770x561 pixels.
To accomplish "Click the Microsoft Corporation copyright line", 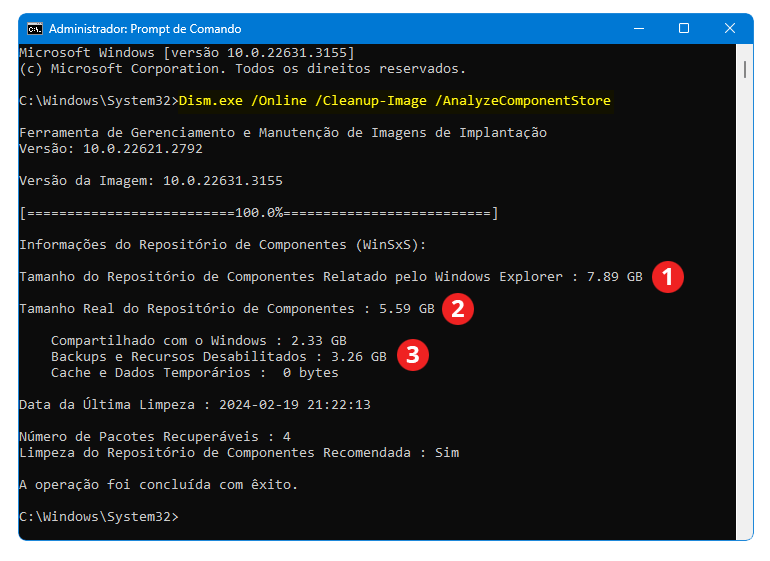I will pyautogui.click(x=243, y=69).
